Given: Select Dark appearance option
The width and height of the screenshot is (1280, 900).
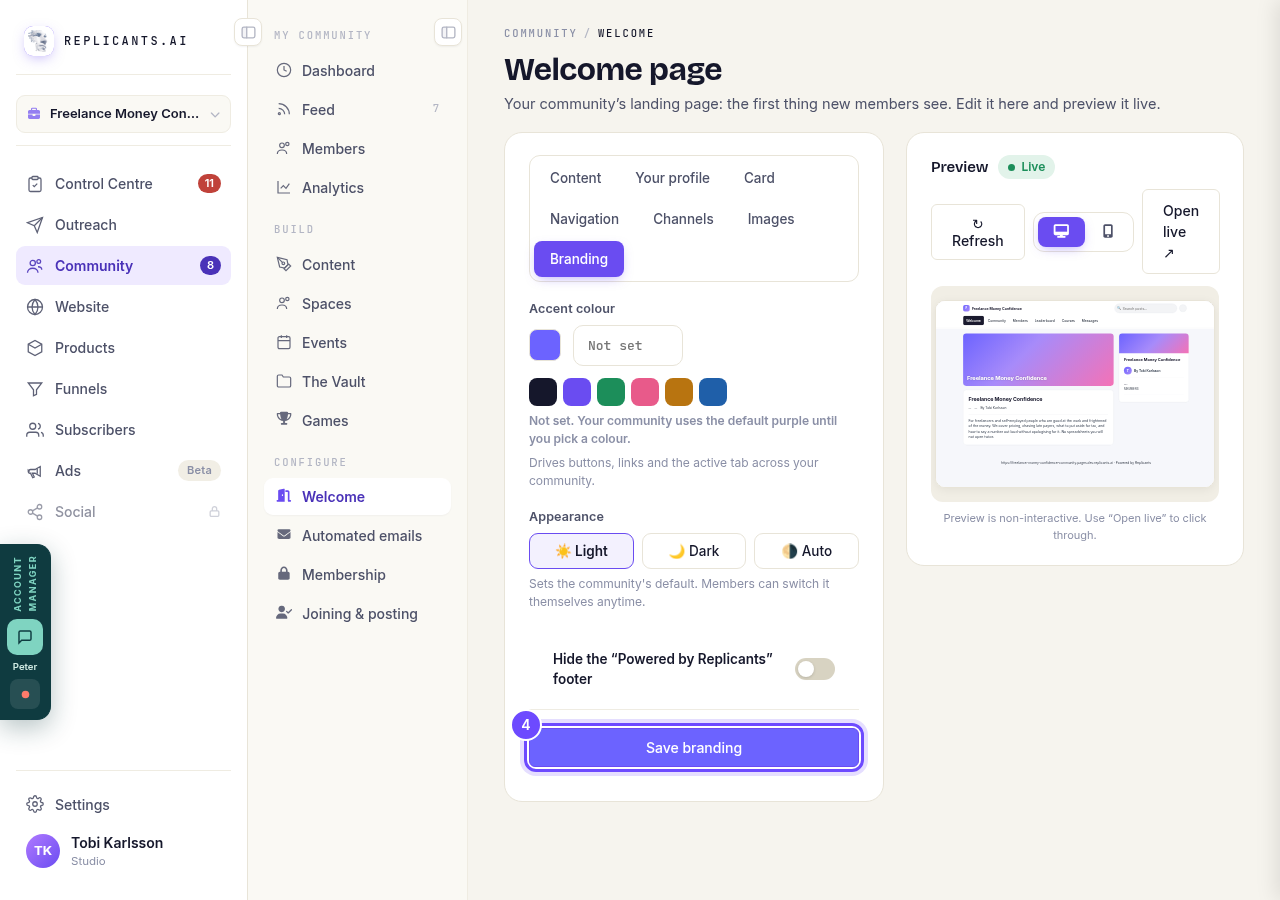Looking at the screenshot, I should (x=694, y=551).
